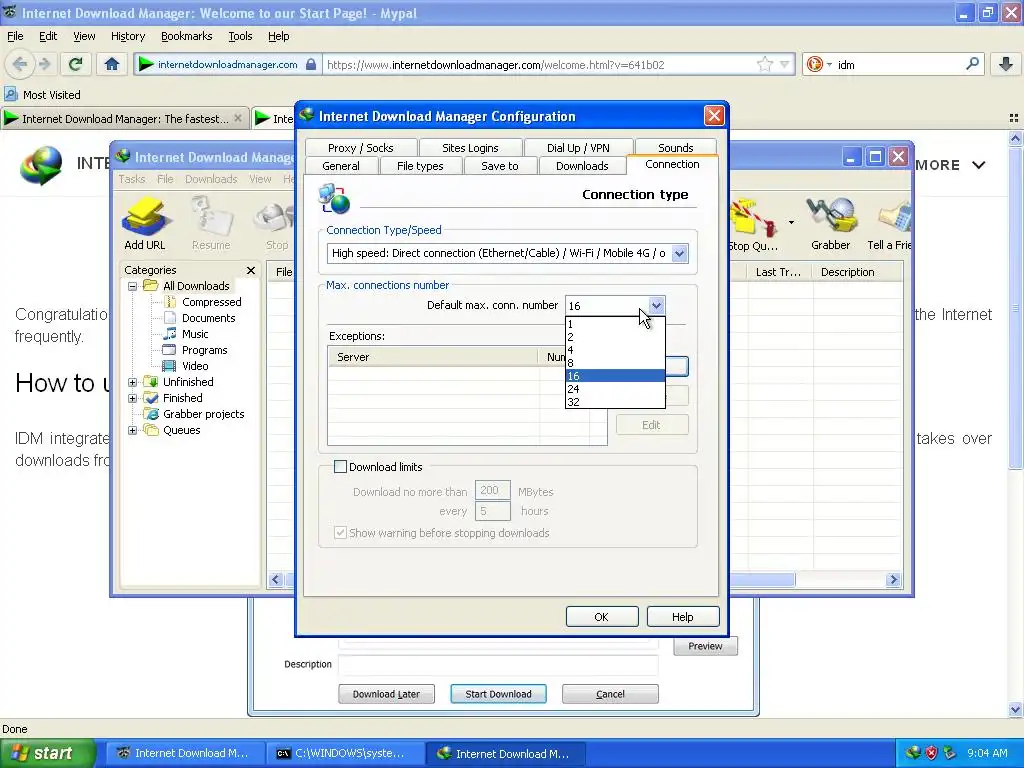
Task: Click the red shield security tray icon
Action: click(931, 753)
